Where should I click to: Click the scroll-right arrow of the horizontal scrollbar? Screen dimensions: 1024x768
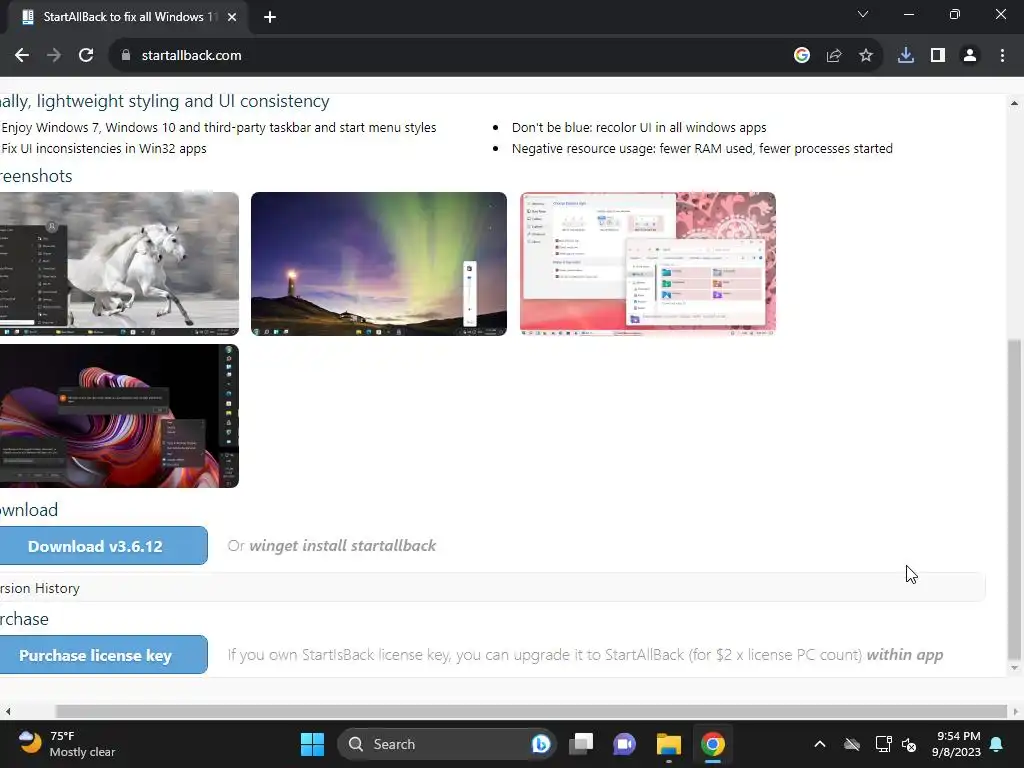1016,711
